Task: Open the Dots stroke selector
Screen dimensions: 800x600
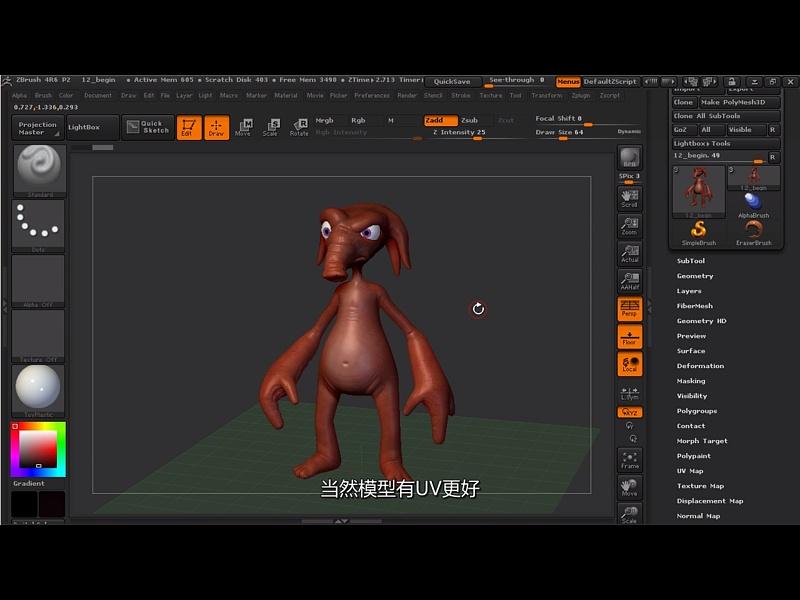Action: [x=39, y=226]
